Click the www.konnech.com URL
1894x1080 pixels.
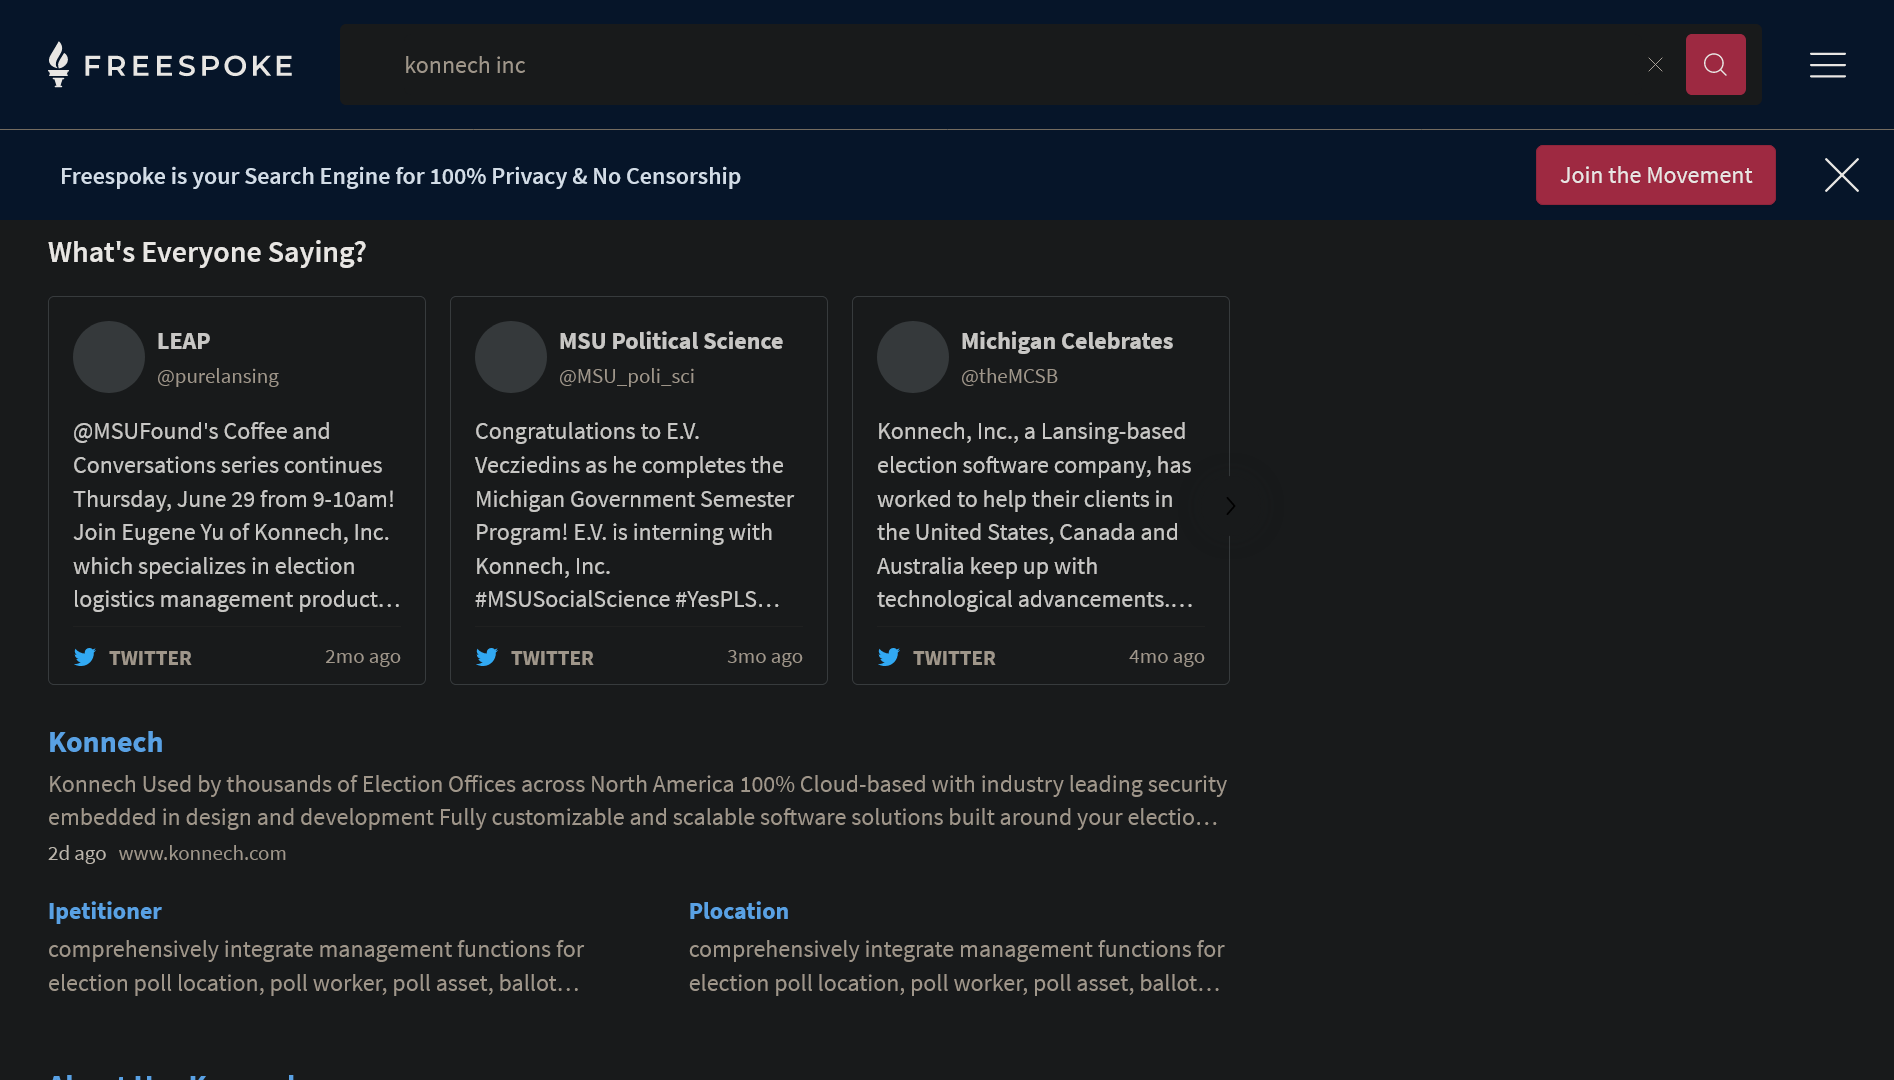(x=202, y=853)
